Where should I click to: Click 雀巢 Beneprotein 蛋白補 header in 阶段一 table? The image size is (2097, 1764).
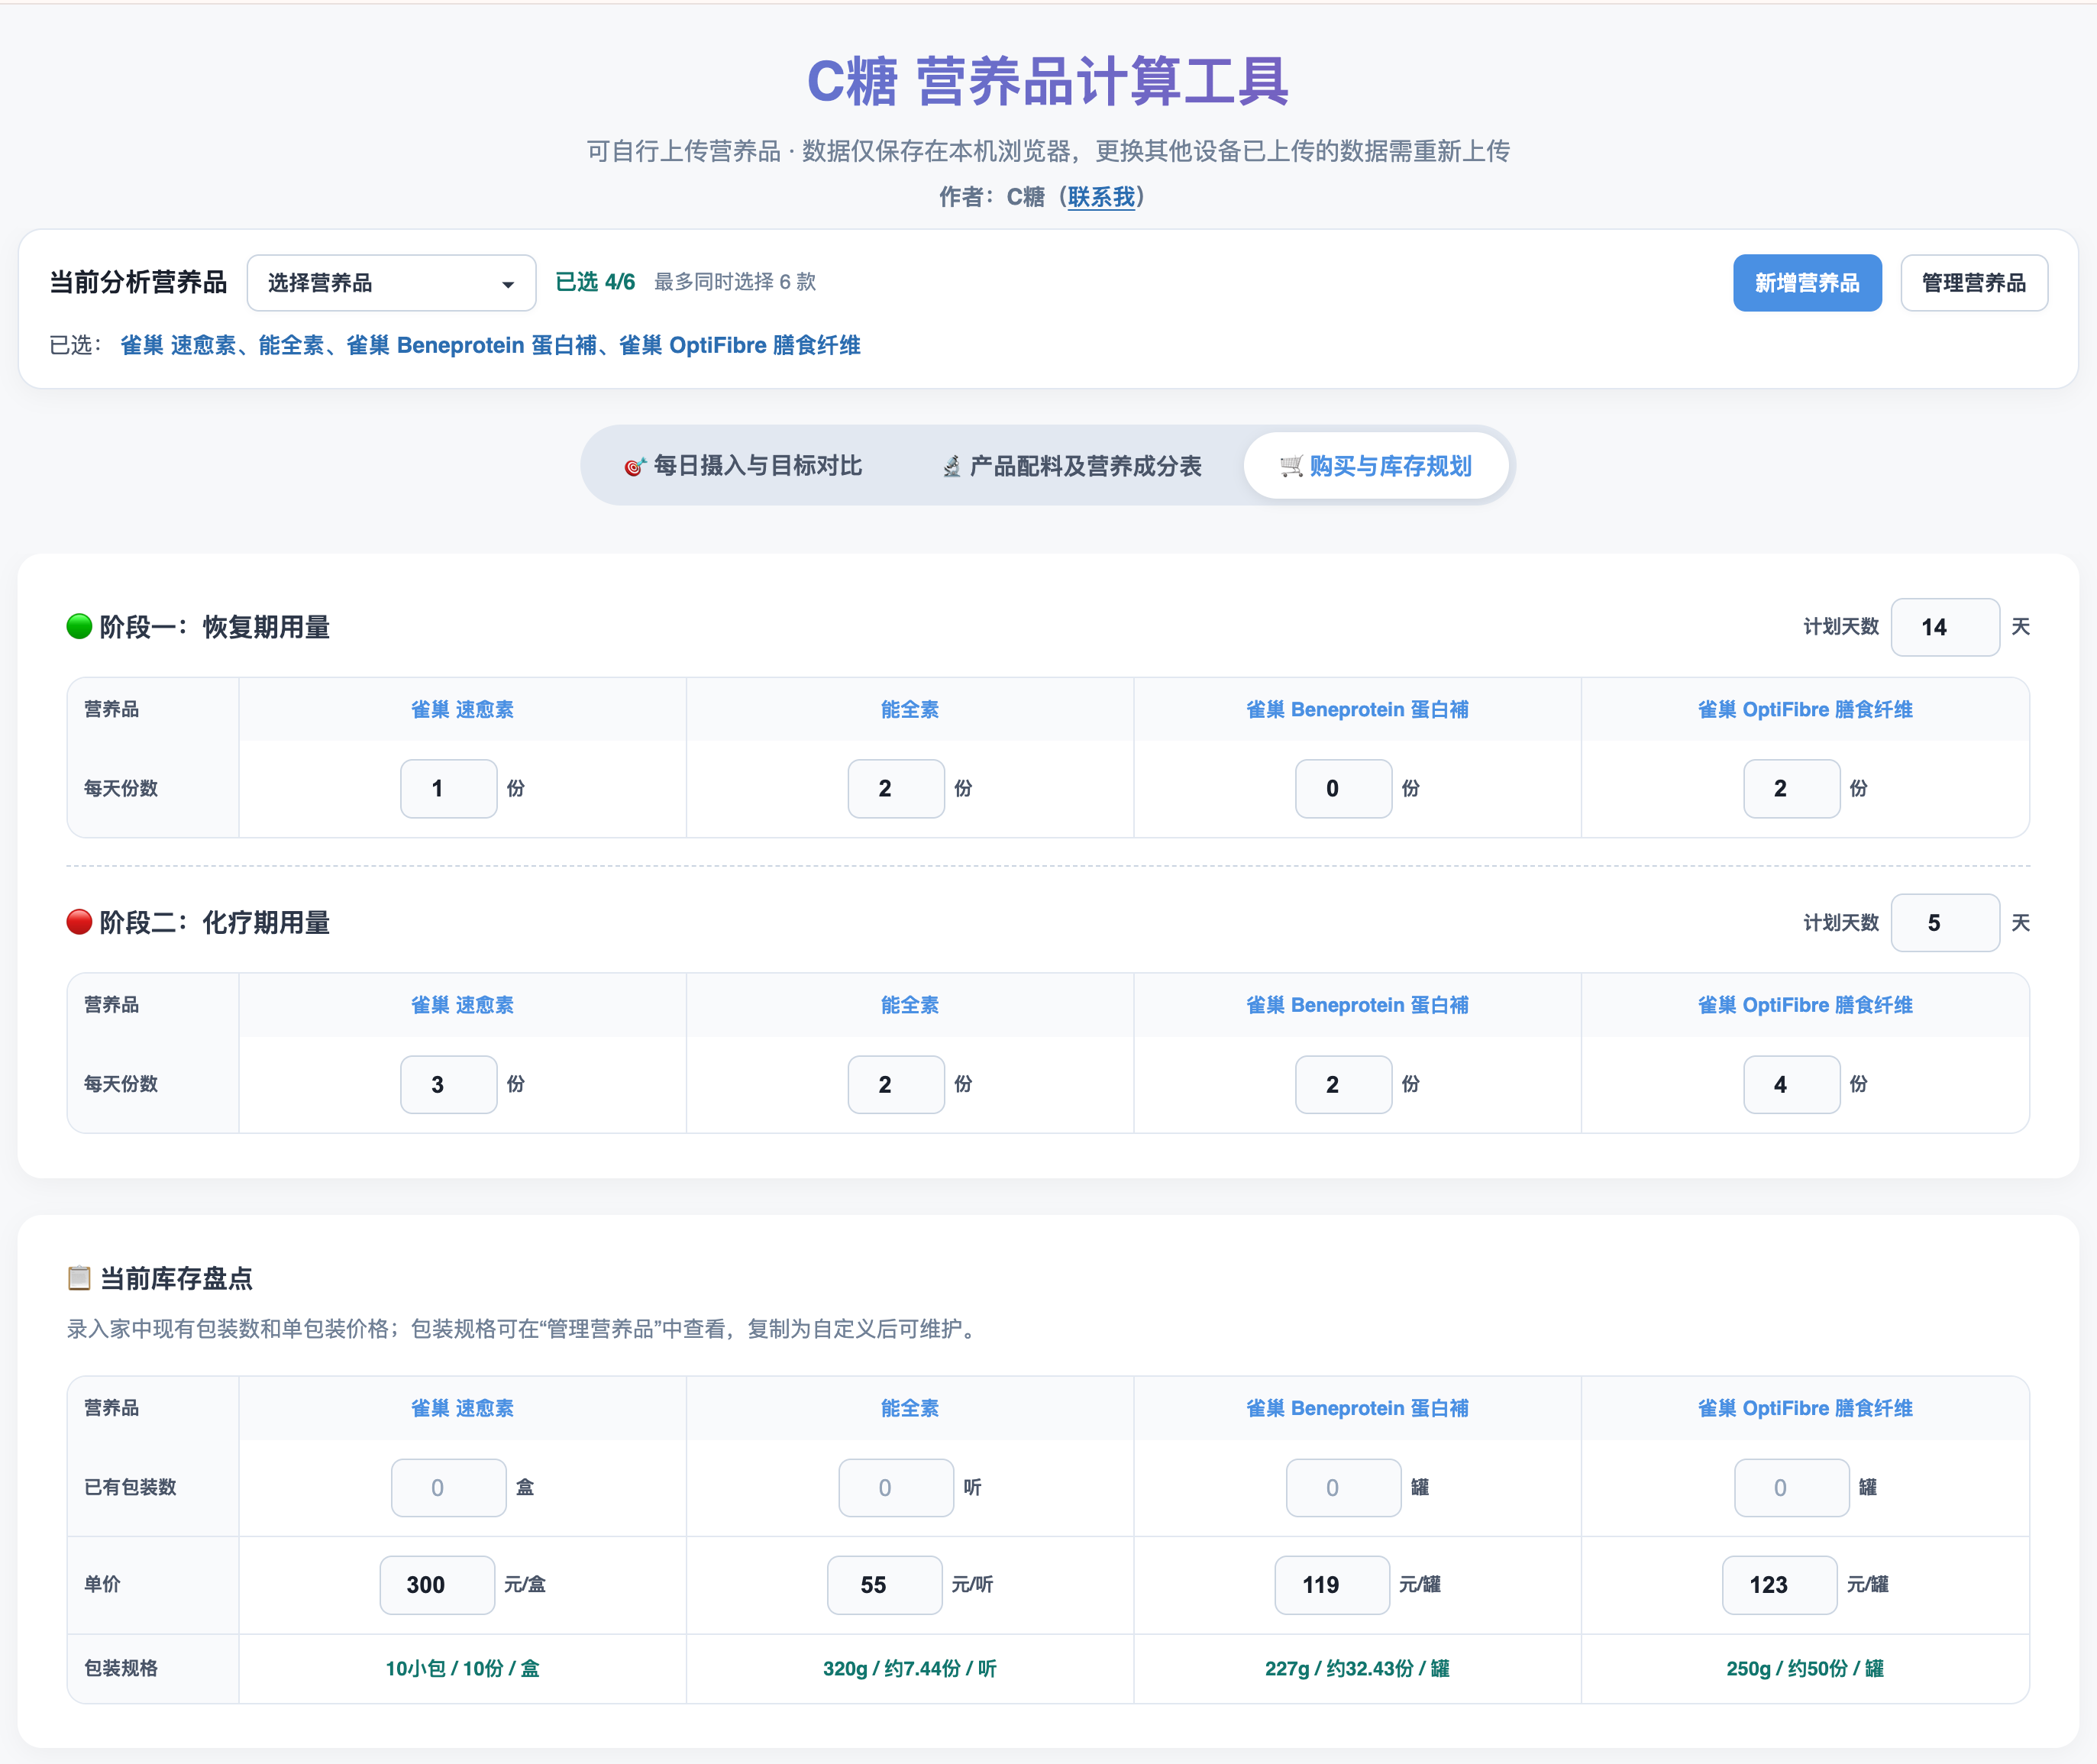click(x=1357, y=709)
